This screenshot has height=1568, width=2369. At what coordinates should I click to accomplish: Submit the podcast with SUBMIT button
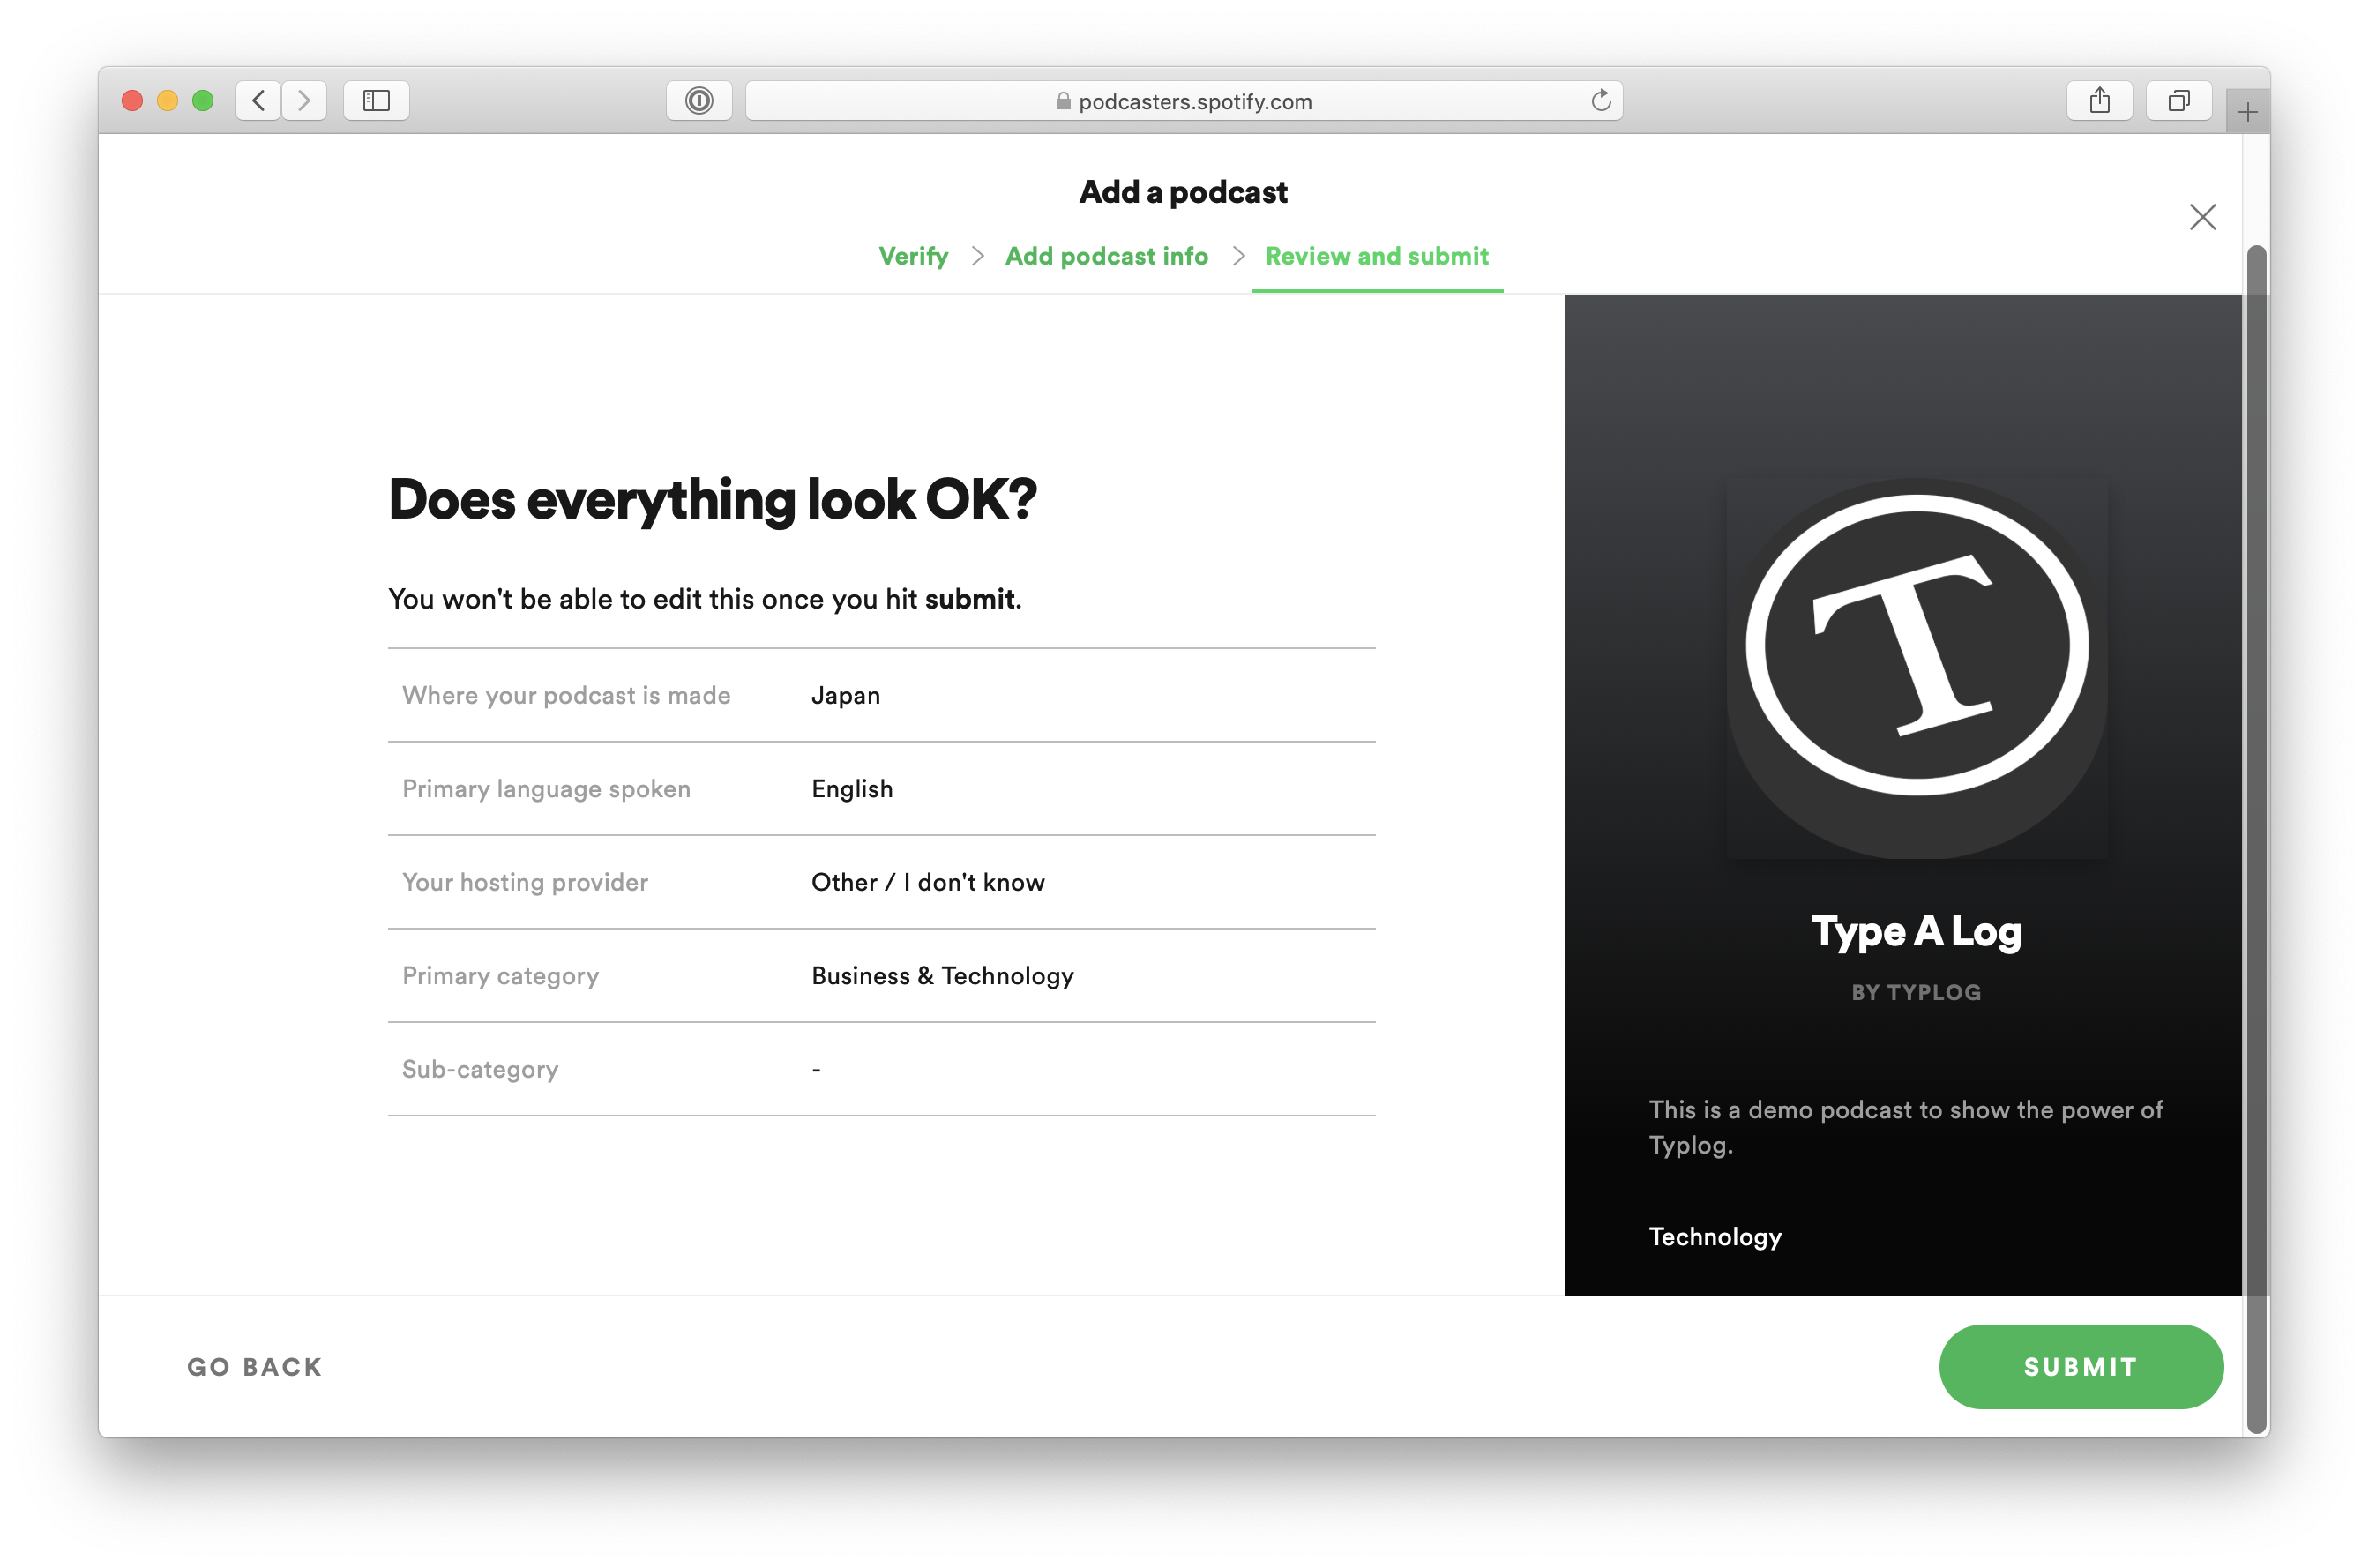[2080, 1366]
